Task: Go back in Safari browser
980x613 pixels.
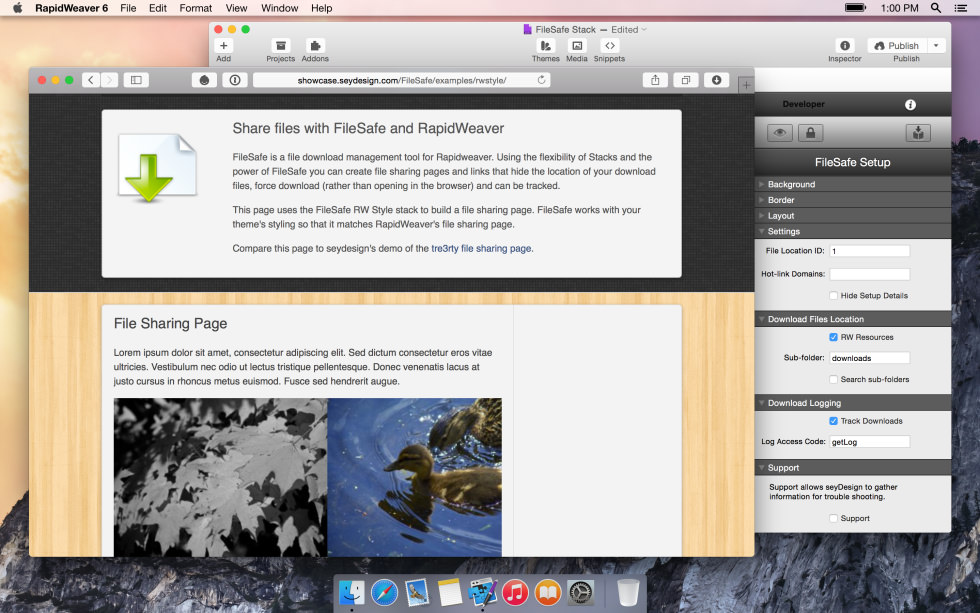Action: tap(91, 80)
